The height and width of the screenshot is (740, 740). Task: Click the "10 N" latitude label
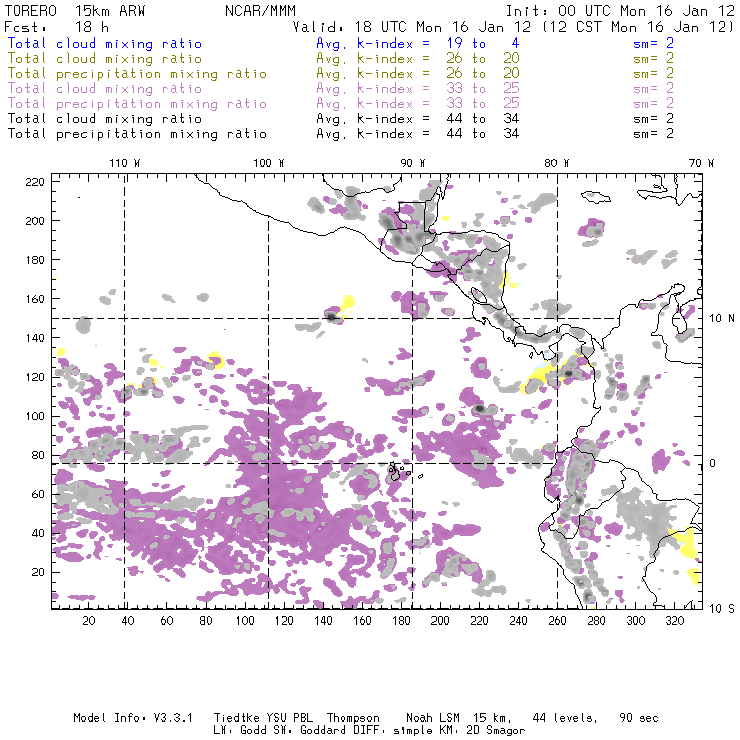[x=722, y=319]
